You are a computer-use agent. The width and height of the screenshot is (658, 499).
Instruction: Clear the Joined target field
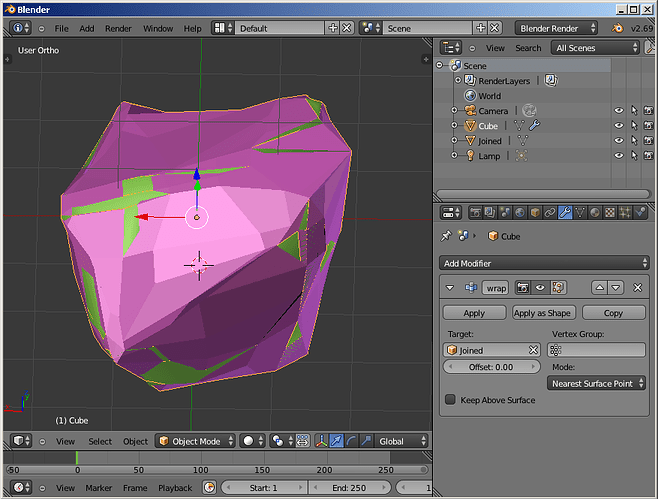click(533, 350)
